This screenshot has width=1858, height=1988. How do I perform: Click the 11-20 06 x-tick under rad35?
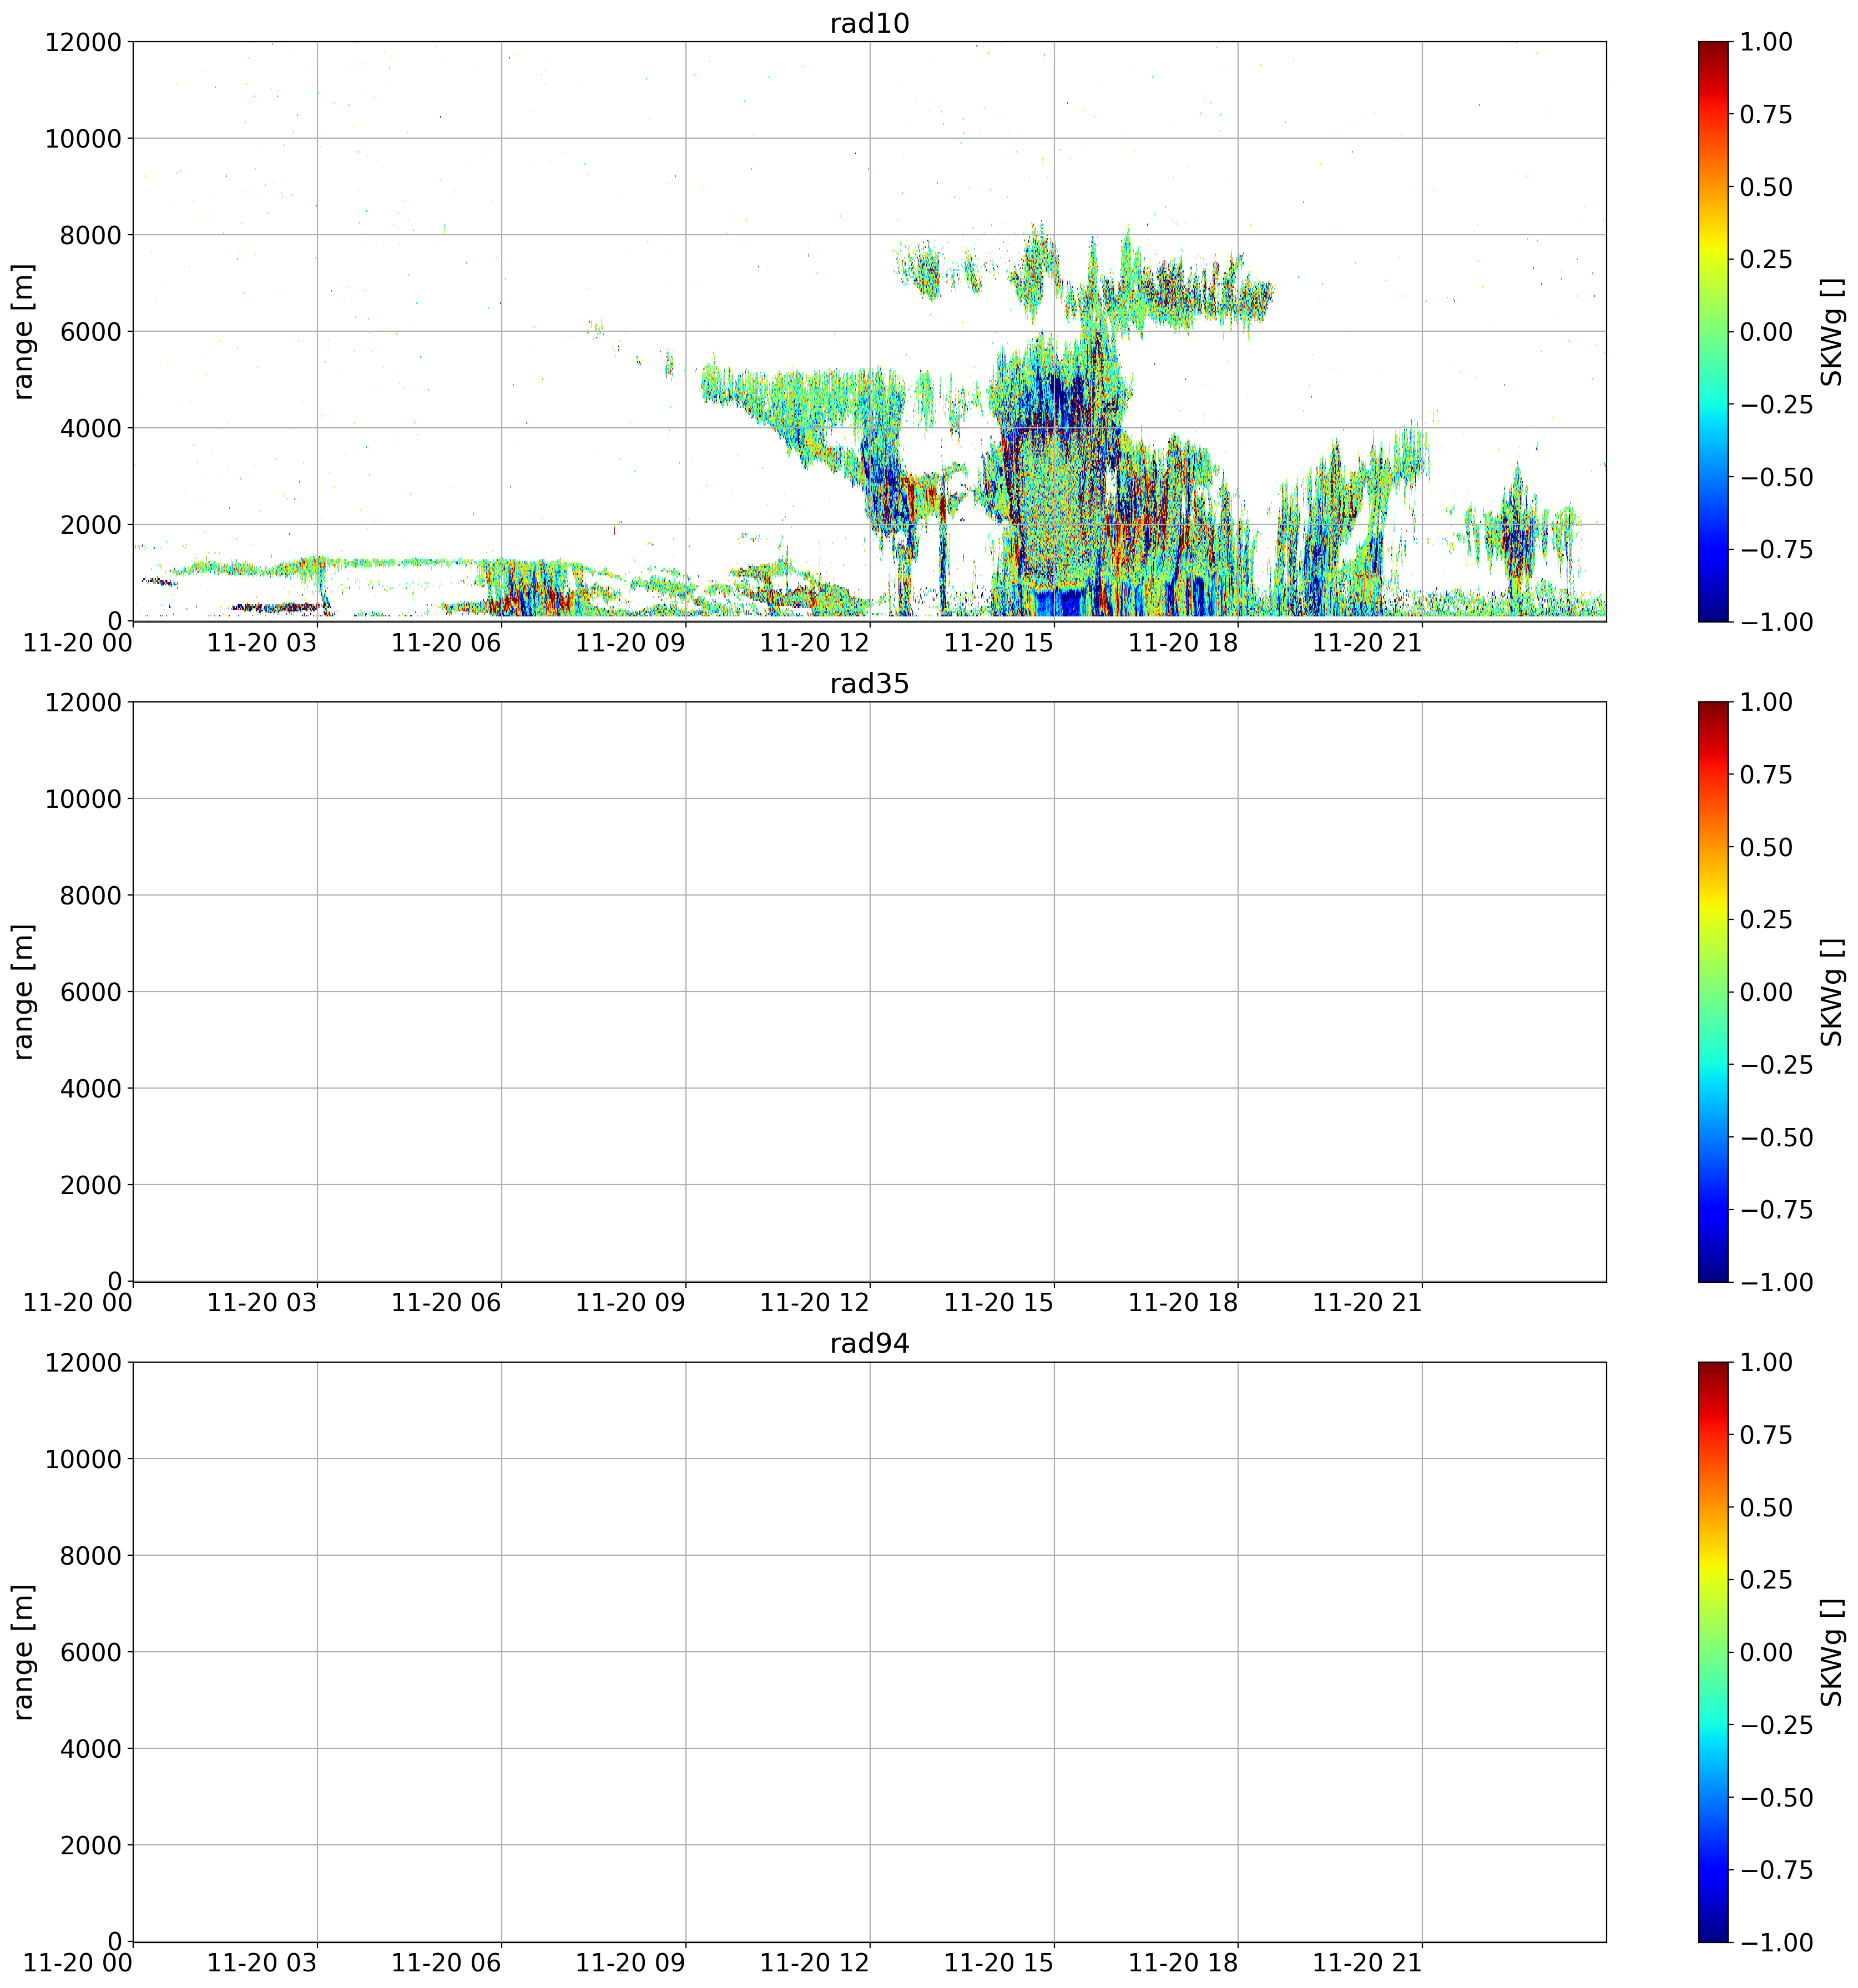pyautogui.click(x=446, y=1304)
